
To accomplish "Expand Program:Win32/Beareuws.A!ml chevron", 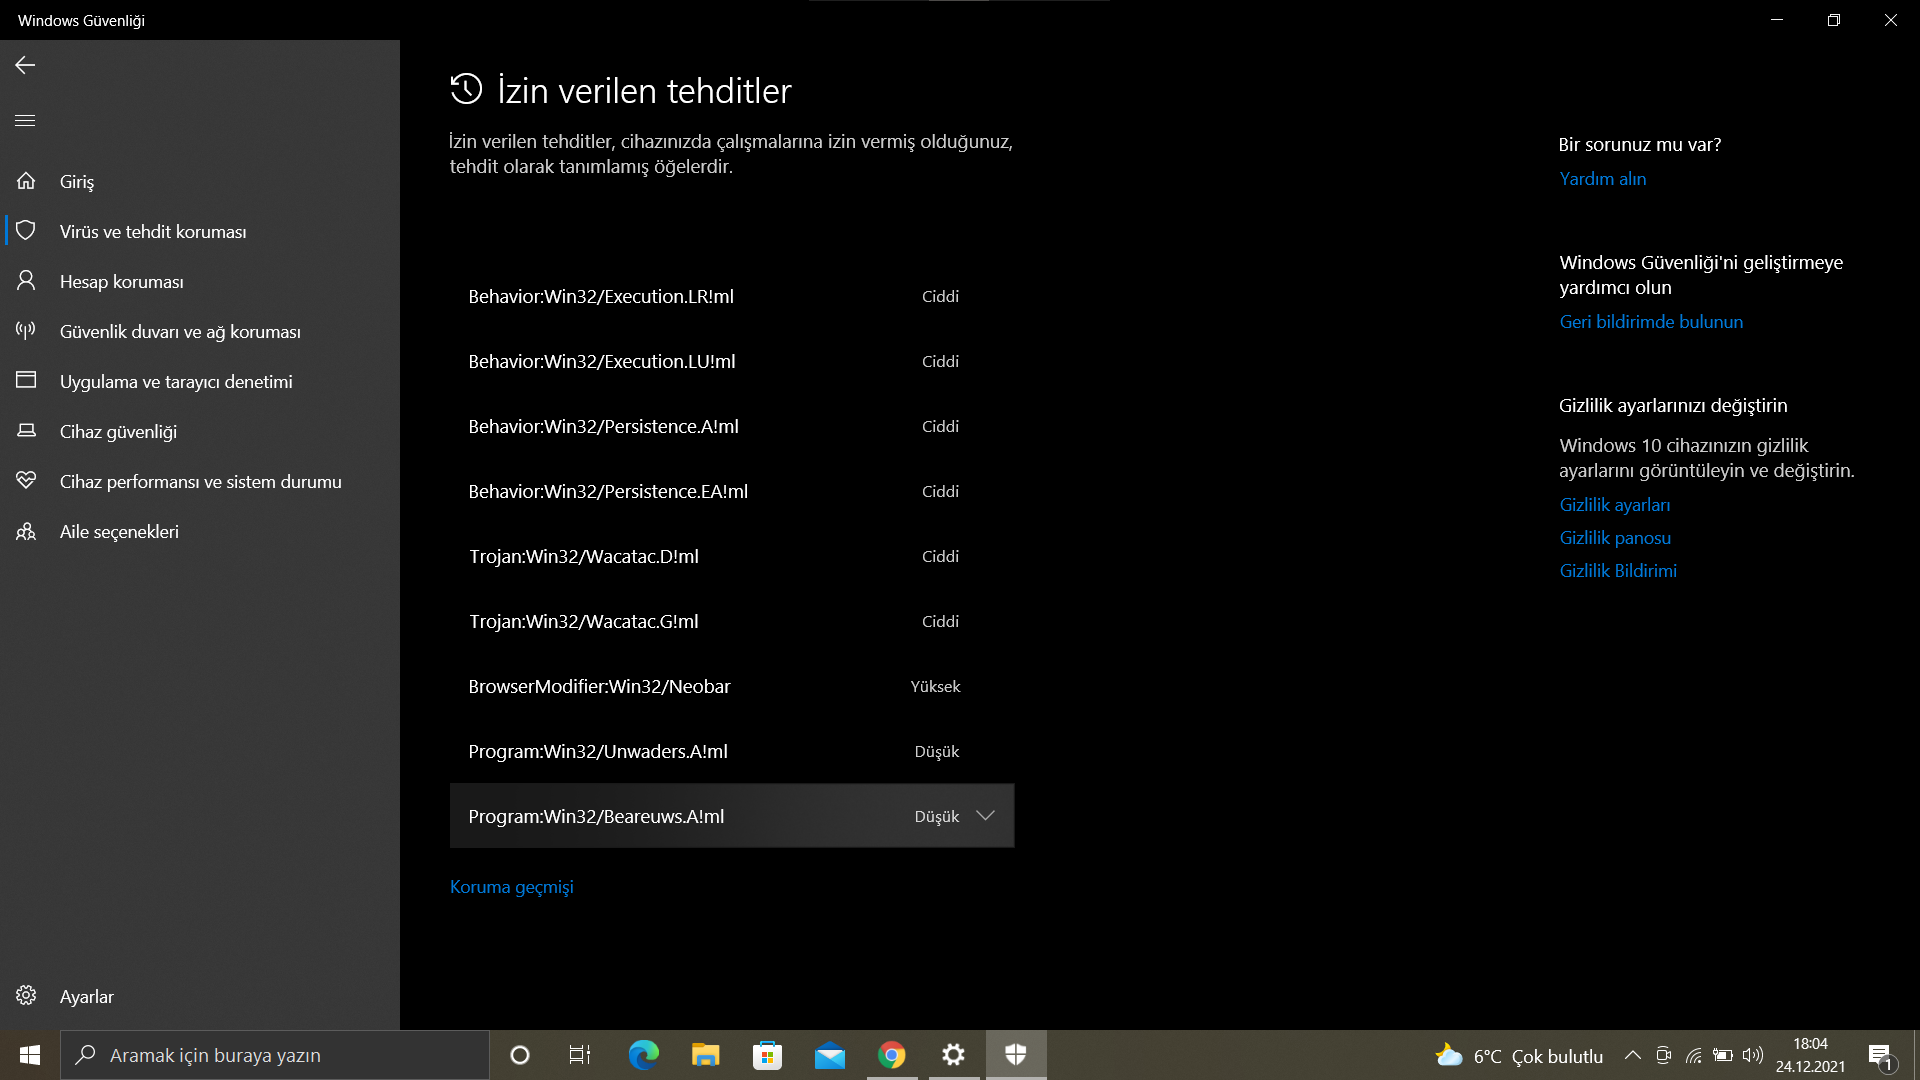I will click(x=985, y=816).
